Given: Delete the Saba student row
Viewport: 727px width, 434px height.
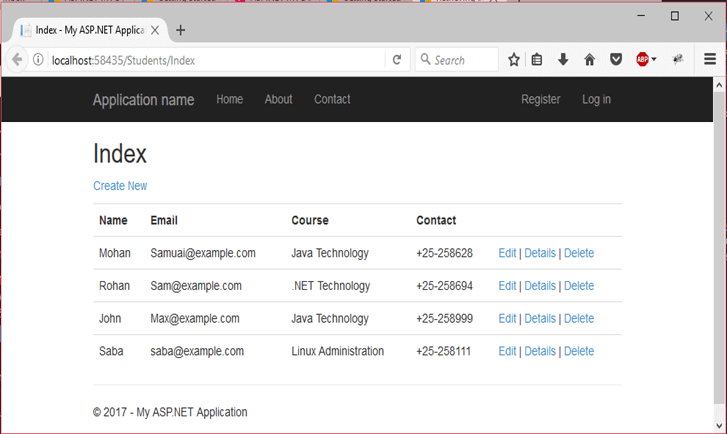Looking at the screenshot, I should tap(579, 351).
